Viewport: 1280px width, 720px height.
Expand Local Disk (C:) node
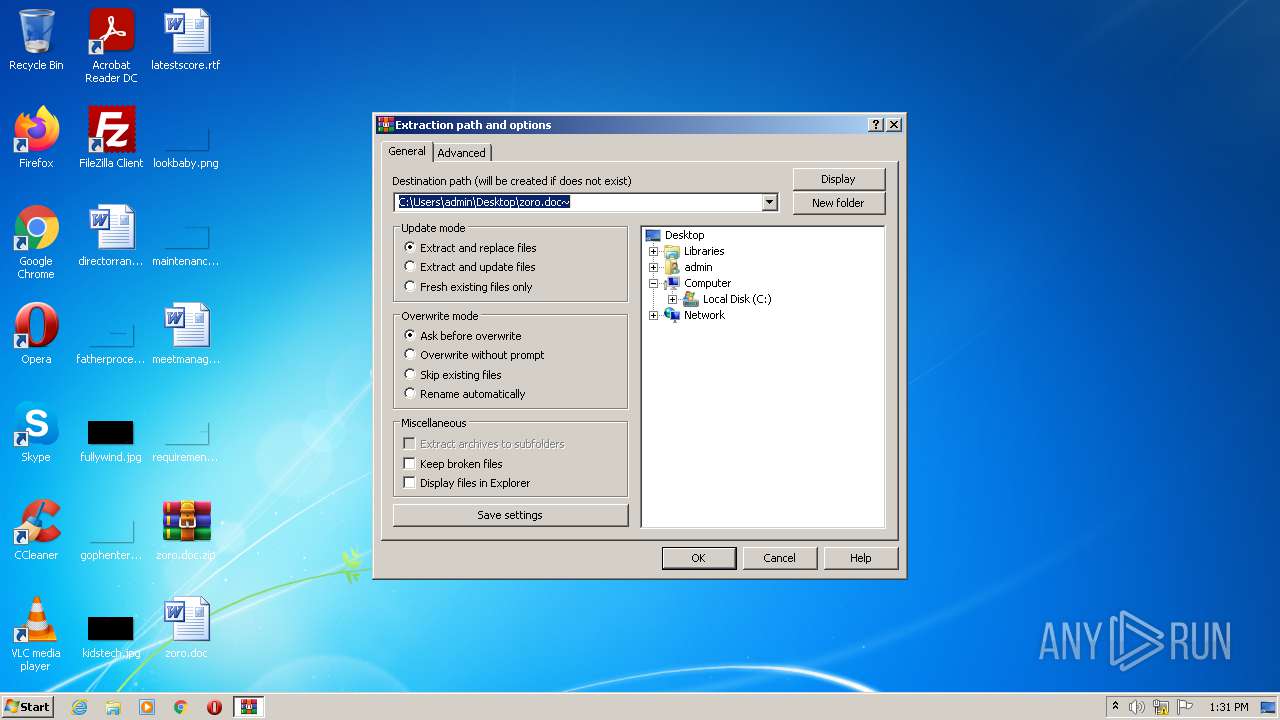pos(673,299)
